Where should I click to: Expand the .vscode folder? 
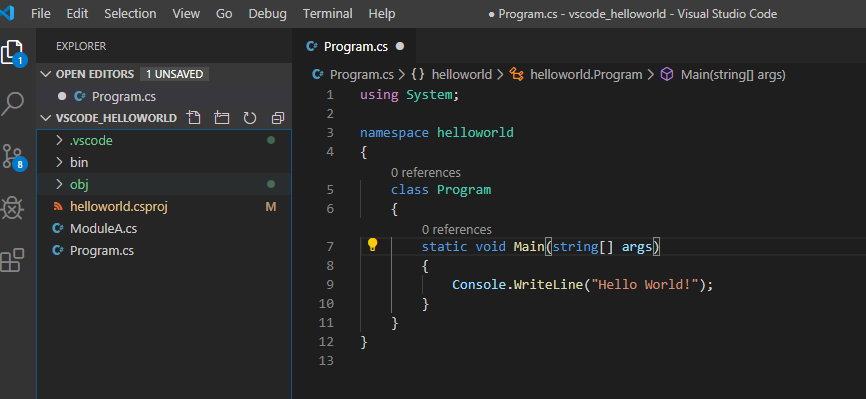[163, 140]
